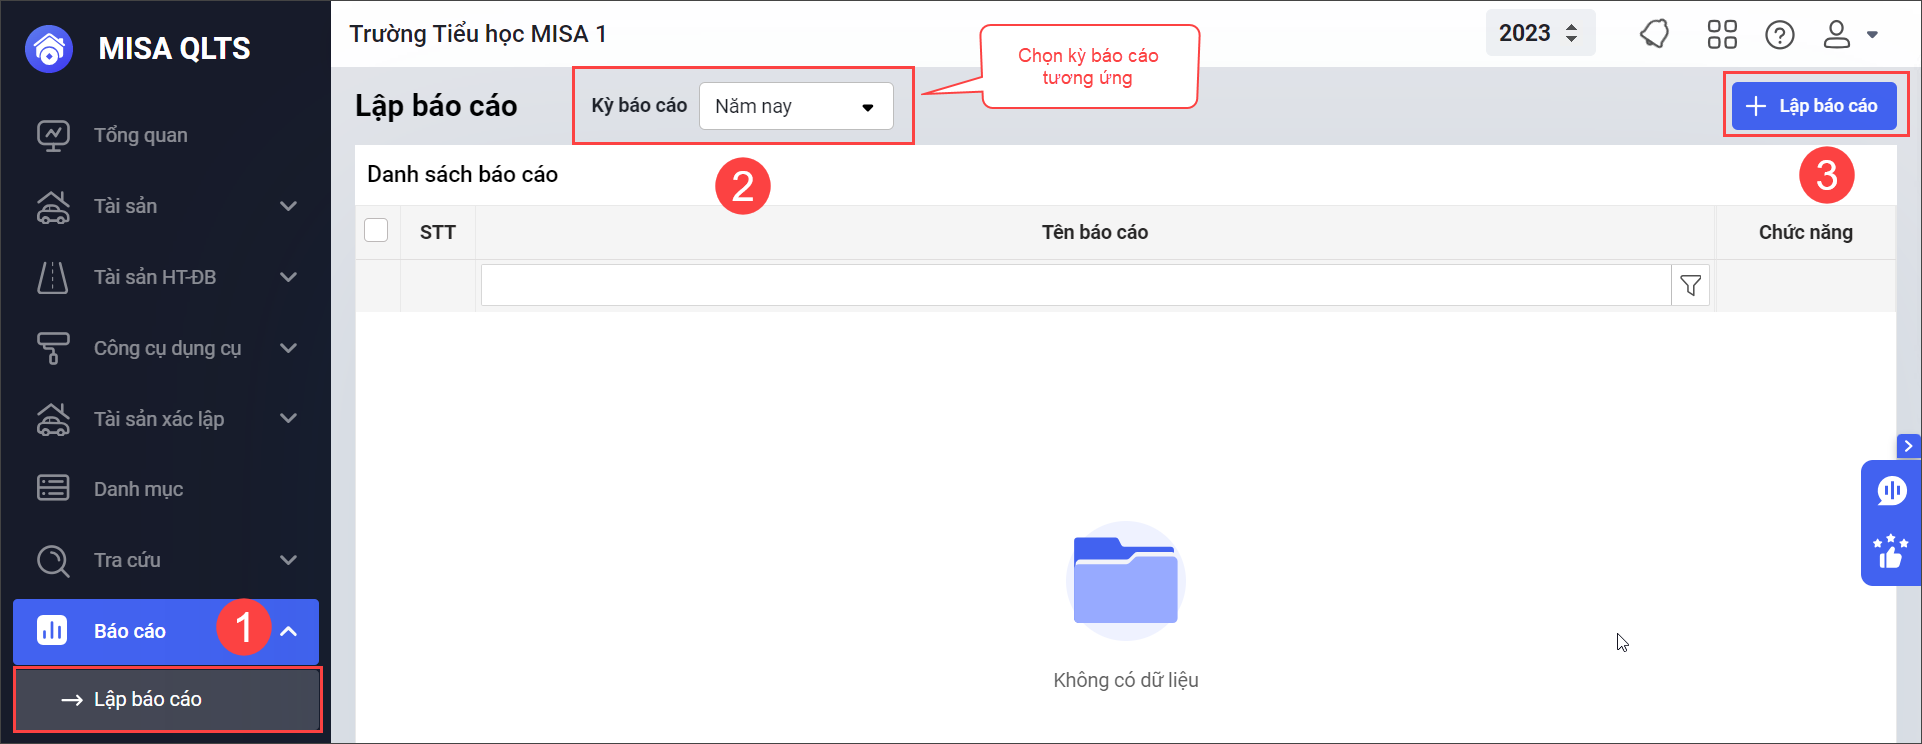Open the Tổng quan menu item
Image resolution: width=1922 pixels, height=744 pixels.
pyautogui.click(x=140, y=135)
